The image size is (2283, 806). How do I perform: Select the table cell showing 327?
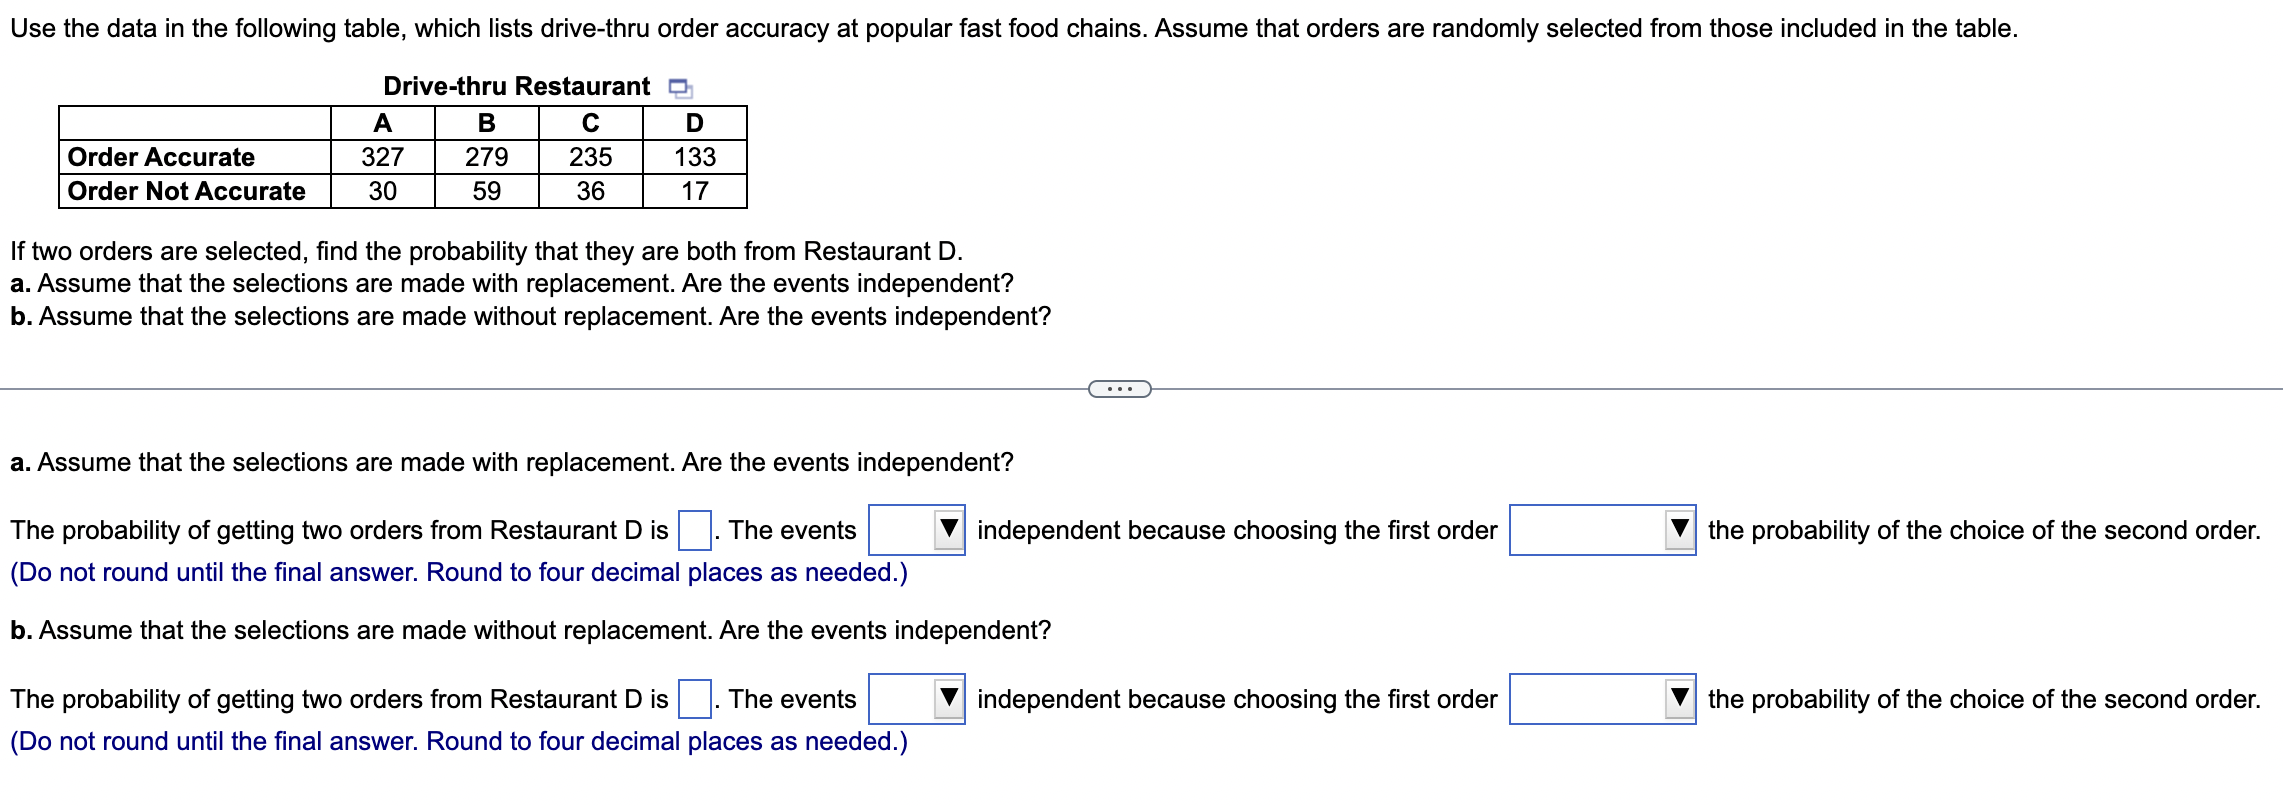(x=383, y=157)
